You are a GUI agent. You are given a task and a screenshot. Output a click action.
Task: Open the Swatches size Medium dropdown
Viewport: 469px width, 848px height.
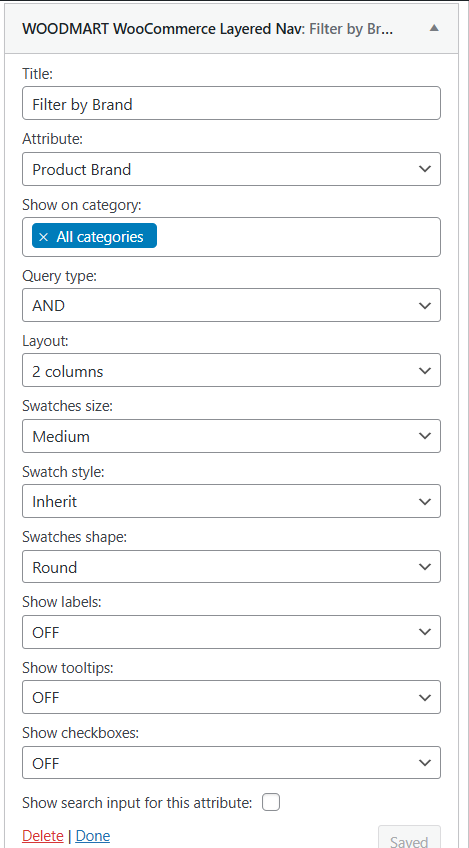click(232, 436)
